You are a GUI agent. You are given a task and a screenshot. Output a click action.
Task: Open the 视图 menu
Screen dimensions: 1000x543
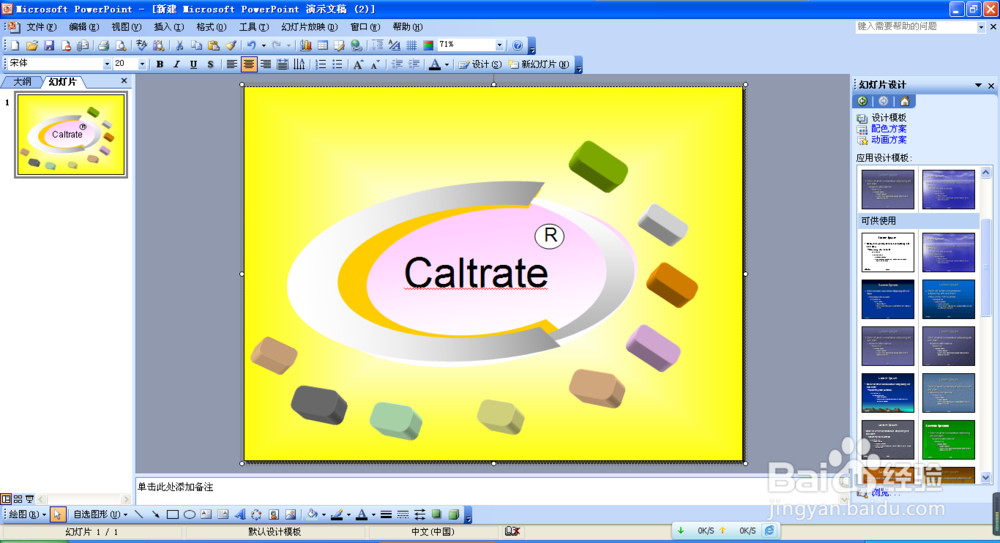126,27
